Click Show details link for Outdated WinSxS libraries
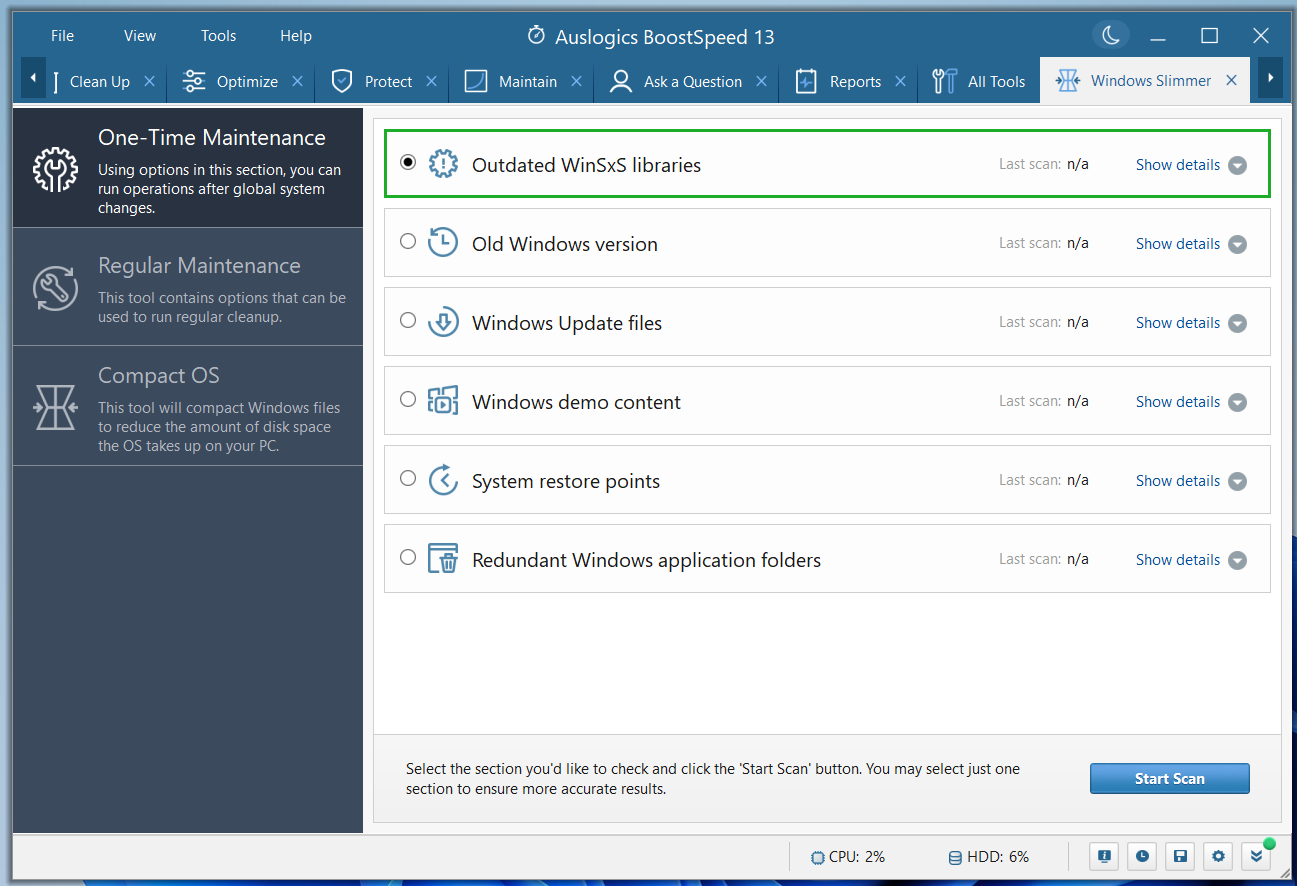Image resolution: width=1297 pixels, height=886 pixels. 1178,165
